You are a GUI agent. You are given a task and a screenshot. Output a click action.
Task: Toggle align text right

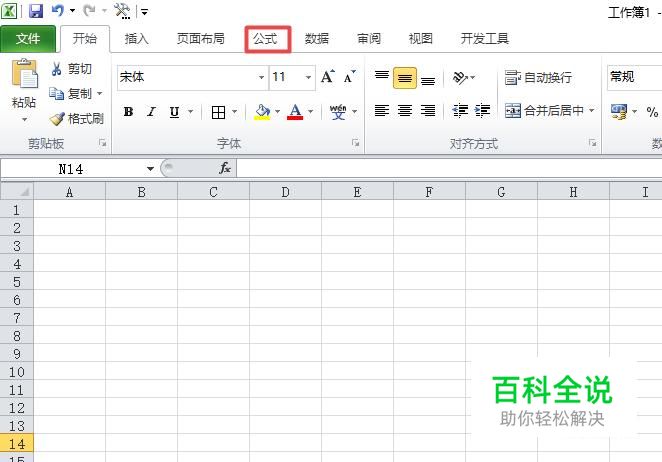[x=428, y=111]
